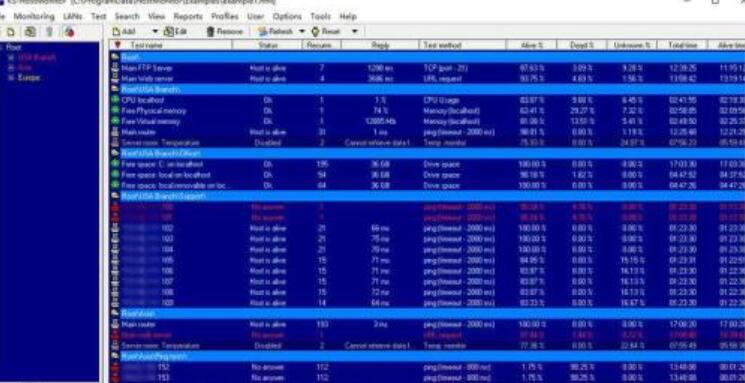The height and width of the screenshot is (383, 745).
Task: Click the USA Branch\Office folder icon
Action: pos(115,153)
